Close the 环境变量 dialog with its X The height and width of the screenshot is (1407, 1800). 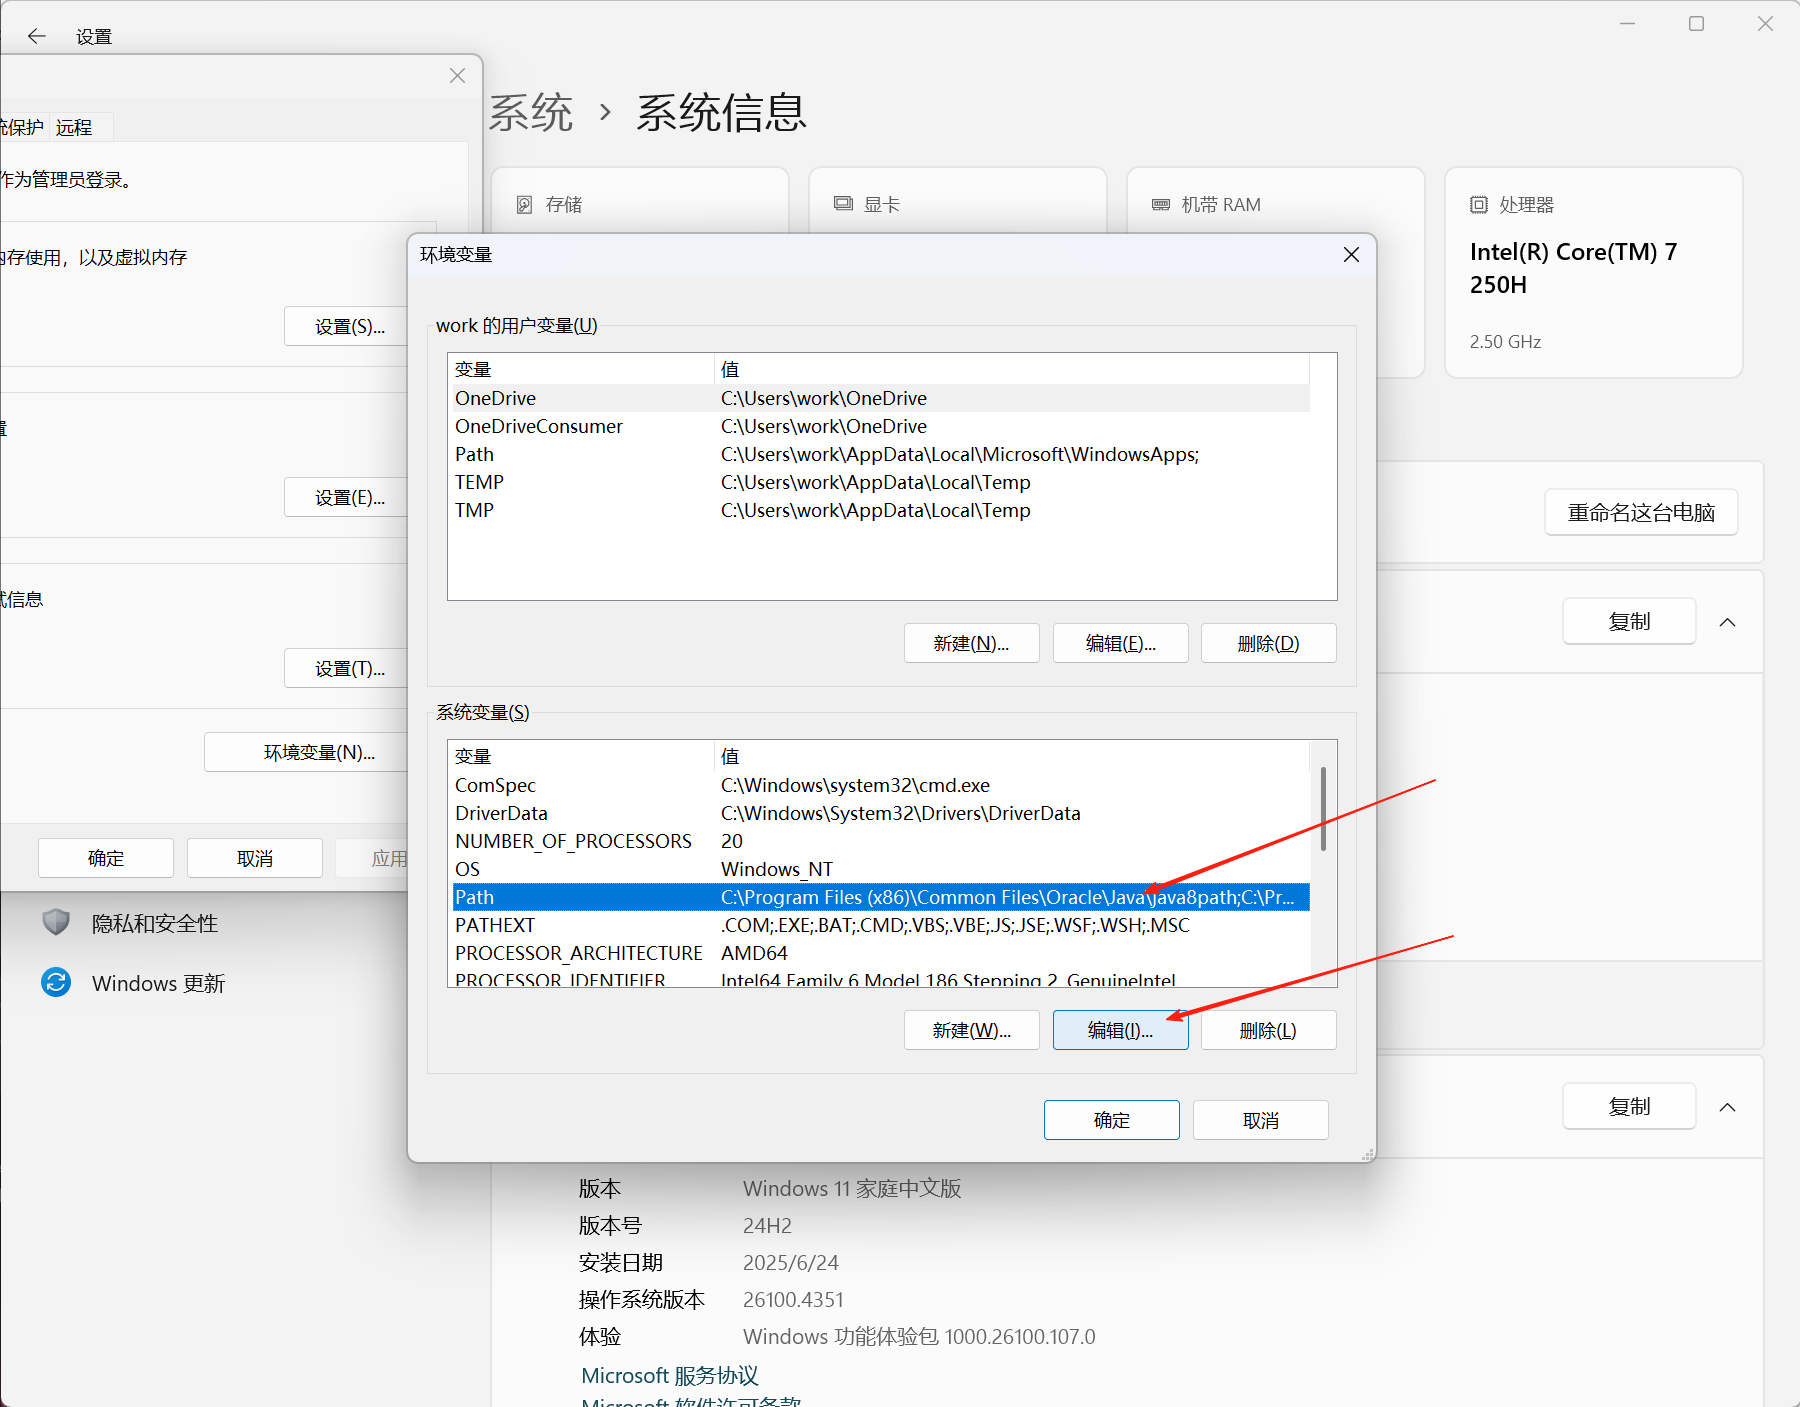(1351, 255)
